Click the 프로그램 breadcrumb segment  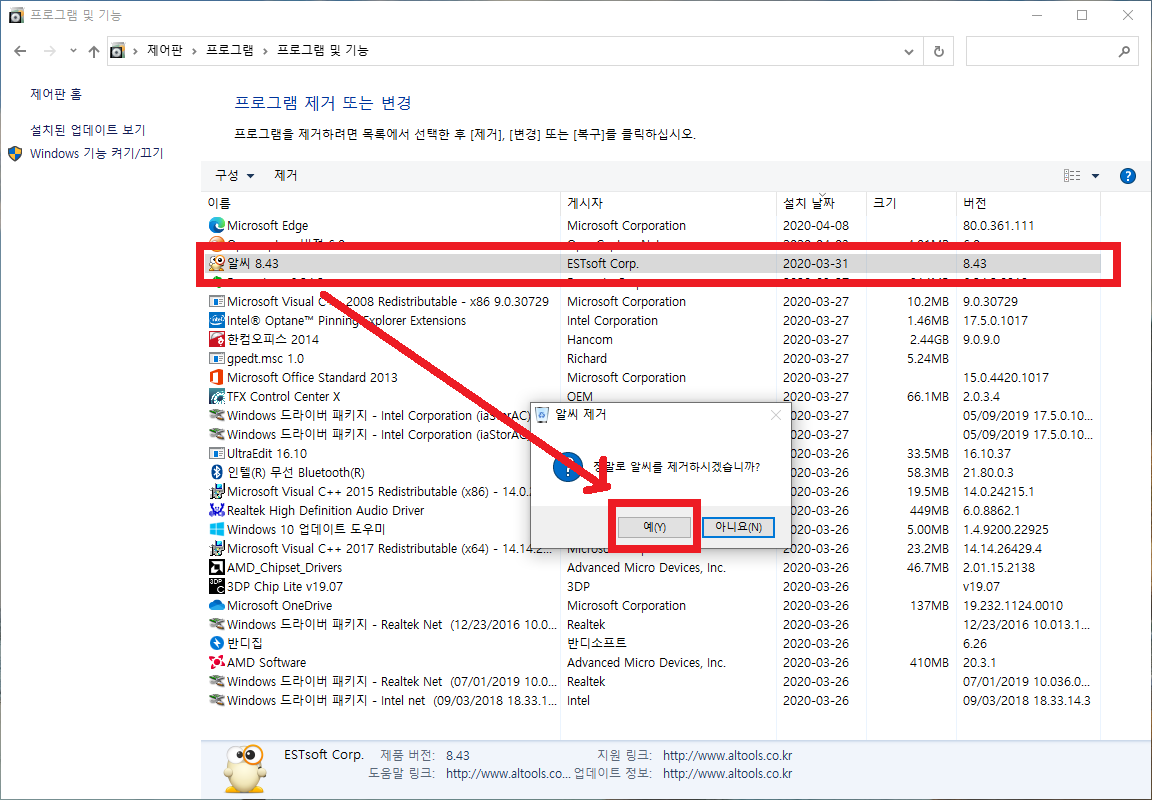(229, 51)
